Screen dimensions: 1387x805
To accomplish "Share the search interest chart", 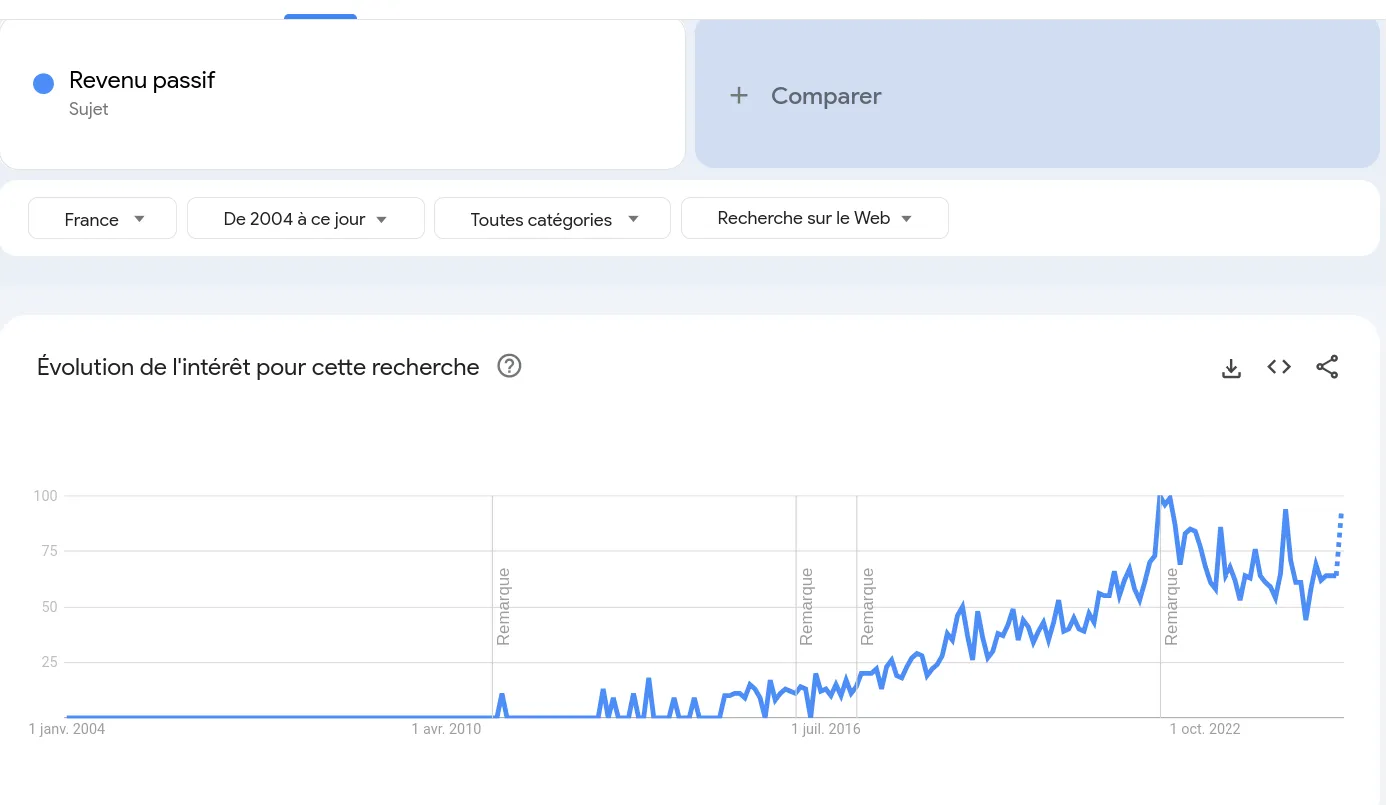I will click(x=1327, y=367).
